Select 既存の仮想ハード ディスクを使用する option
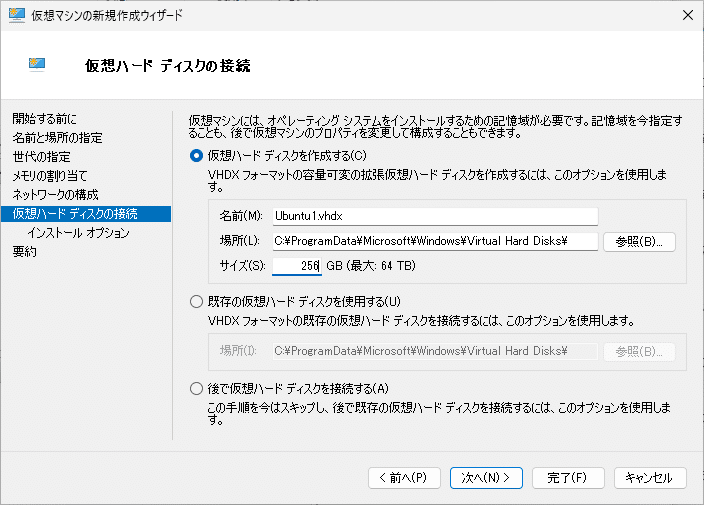Screen dimensions: 704x505 (x=196, y=302)
